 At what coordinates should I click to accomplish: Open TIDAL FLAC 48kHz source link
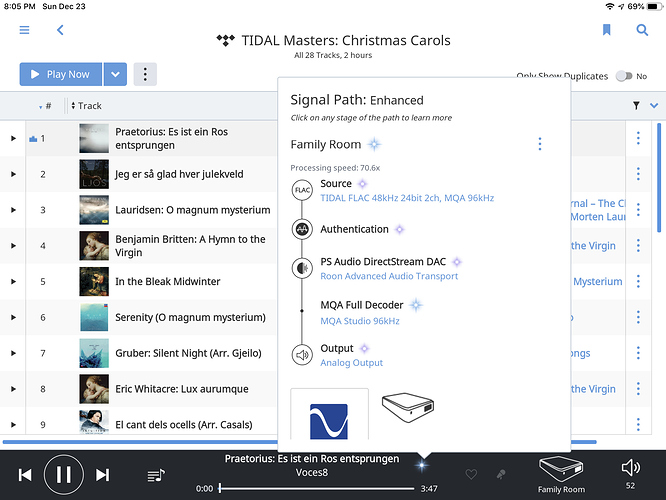tap(407, 198)
